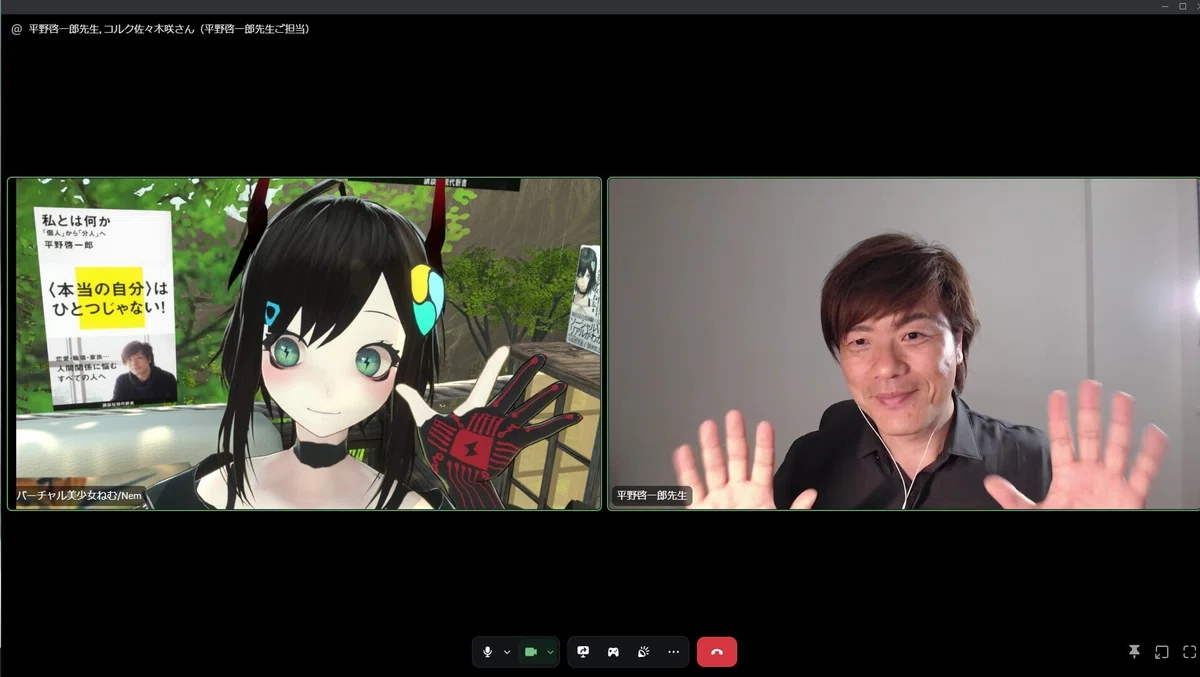Turn off the green camera button

tap(531, 652)
